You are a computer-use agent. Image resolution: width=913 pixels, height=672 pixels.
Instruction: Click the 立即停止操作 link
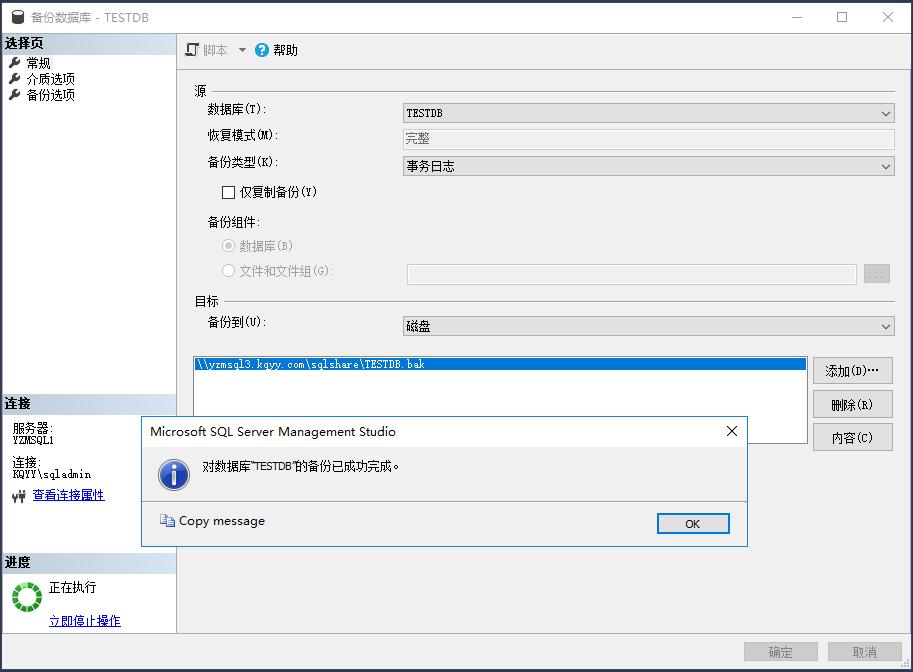click(85, 621)
